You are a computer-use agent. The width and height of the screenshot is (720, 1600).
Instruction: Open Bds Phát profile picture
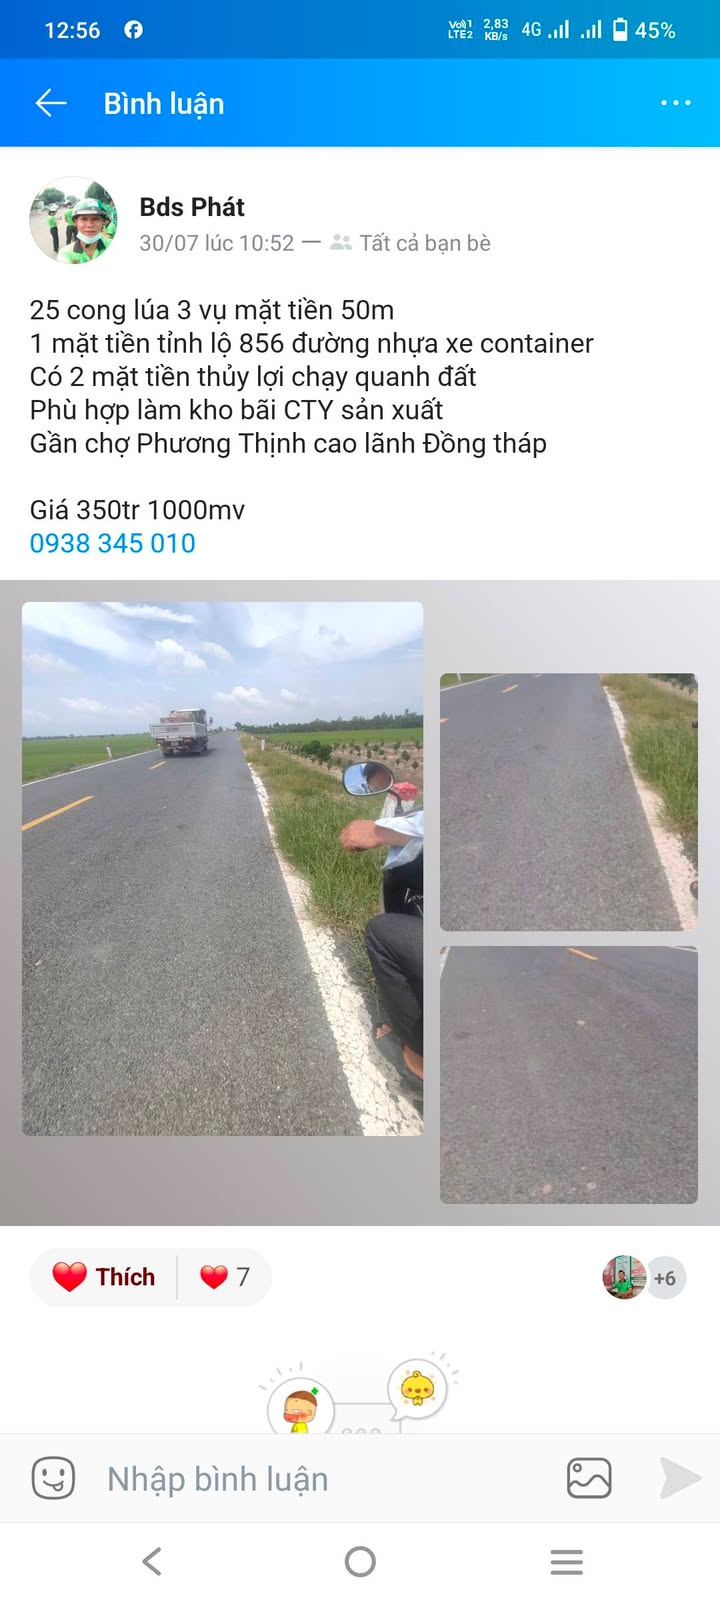(73, 221)
